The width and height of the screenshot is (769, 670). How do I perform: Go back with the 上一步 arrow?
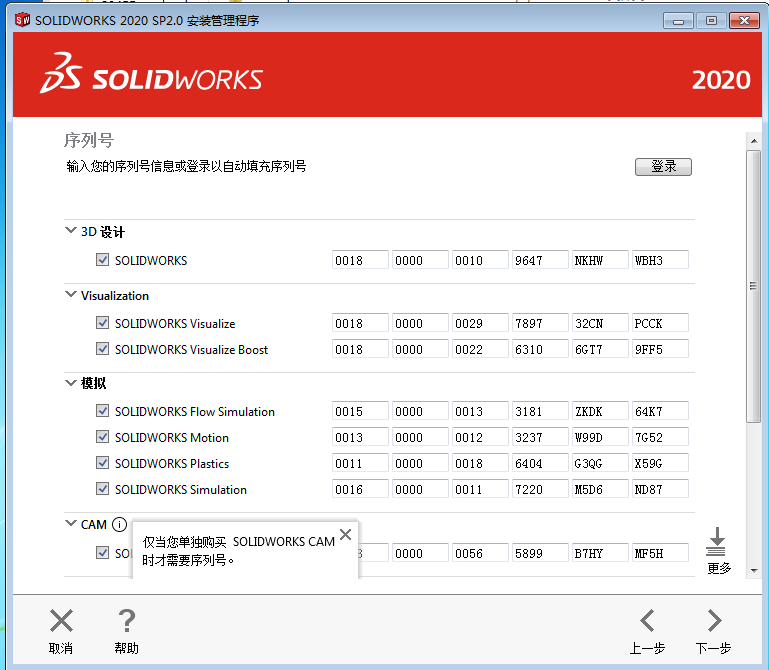pos(647,621)
